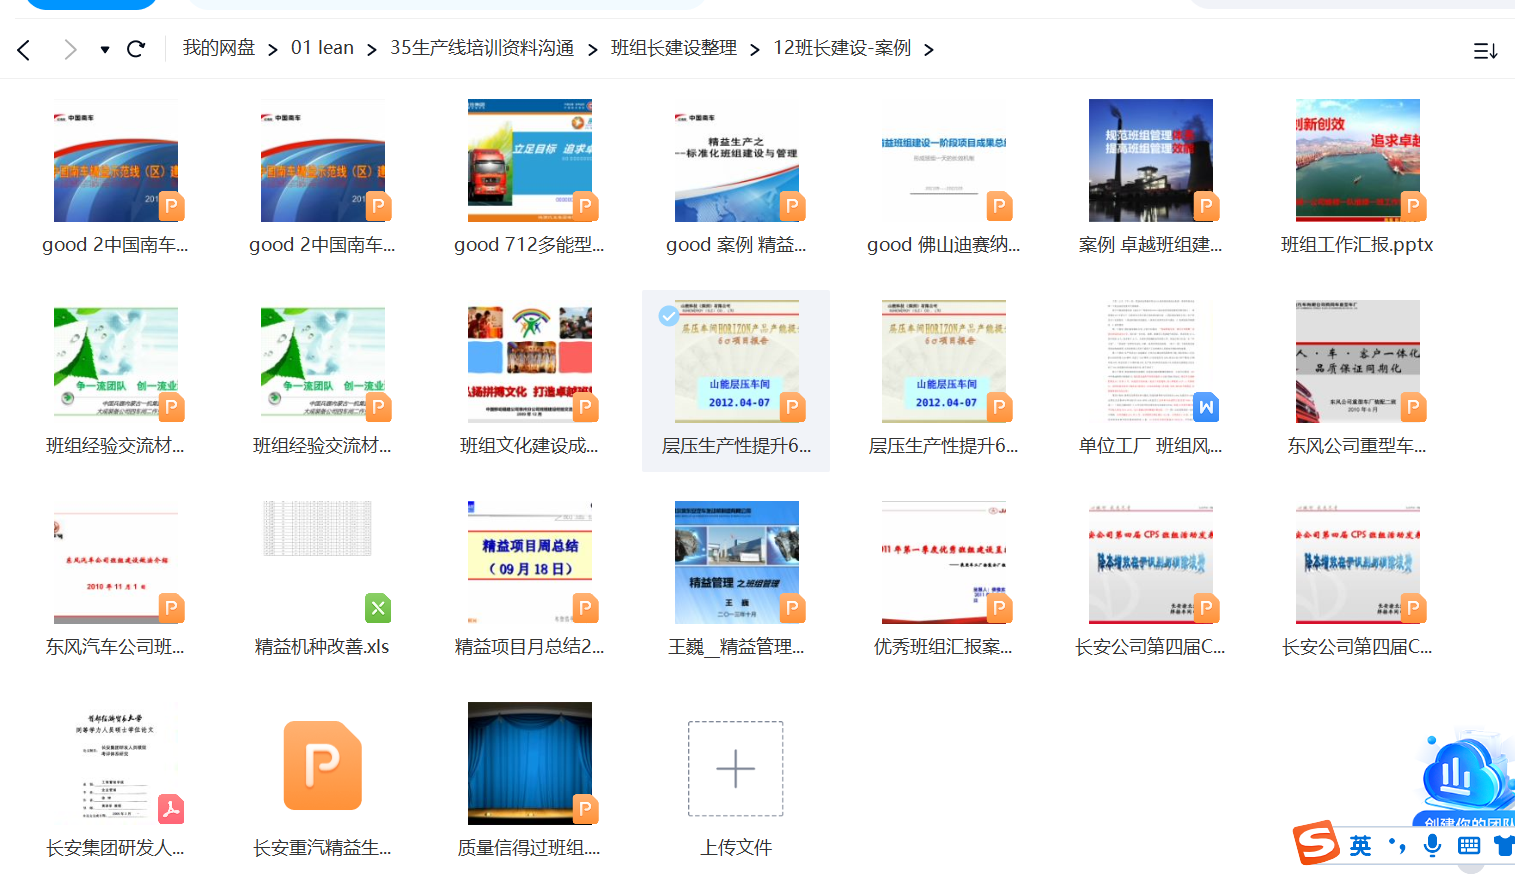The height and width of the screenshot is (895, 1515).
Task: Click the 上传文件 upload tile
Action: (735, 768)
